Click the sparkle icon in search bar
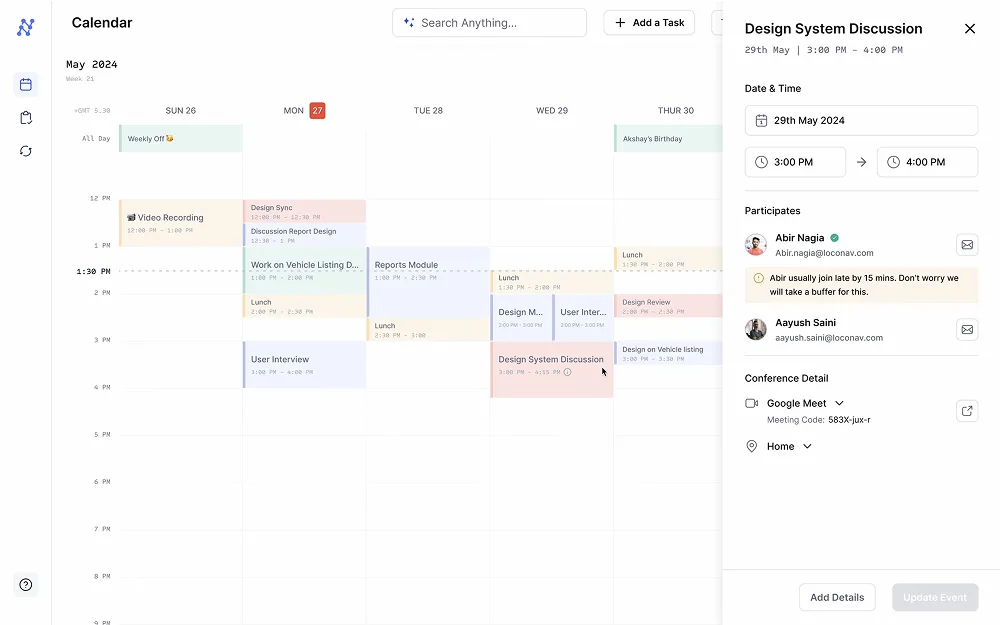Screen dimensions: 1000x625 click(409, 22)
